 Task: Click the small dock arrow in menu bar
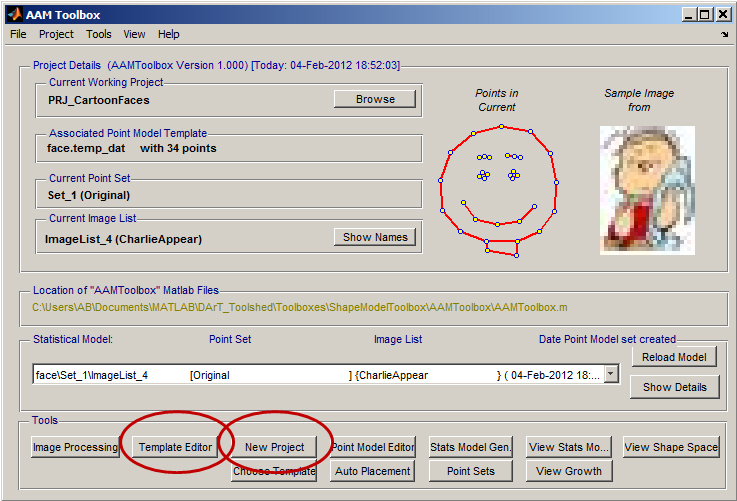click(723, 35)
